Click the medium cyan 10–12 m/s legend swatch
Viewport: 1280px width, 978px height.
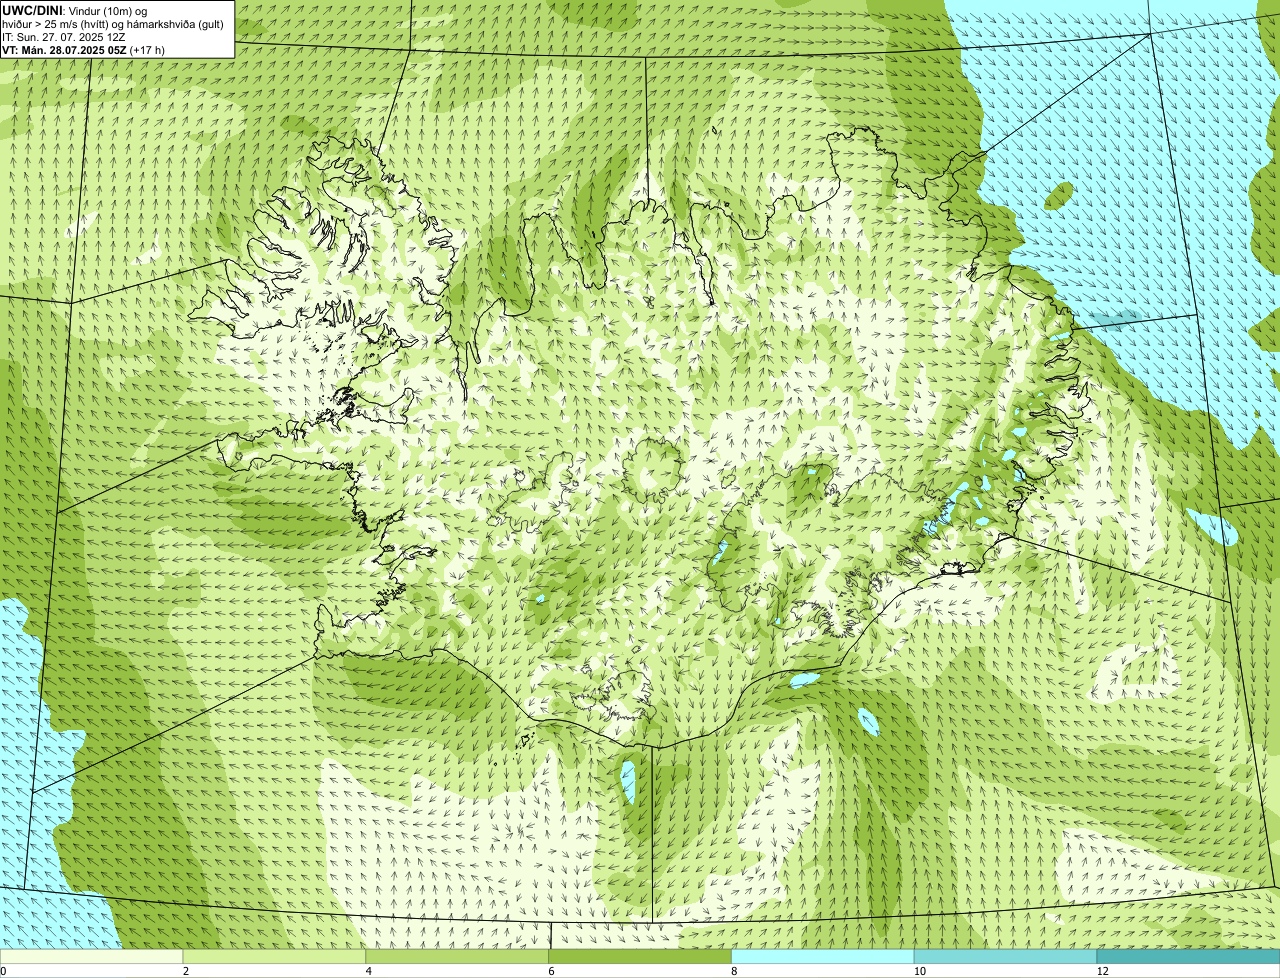pyautogui.click(x=1005, y=956)
